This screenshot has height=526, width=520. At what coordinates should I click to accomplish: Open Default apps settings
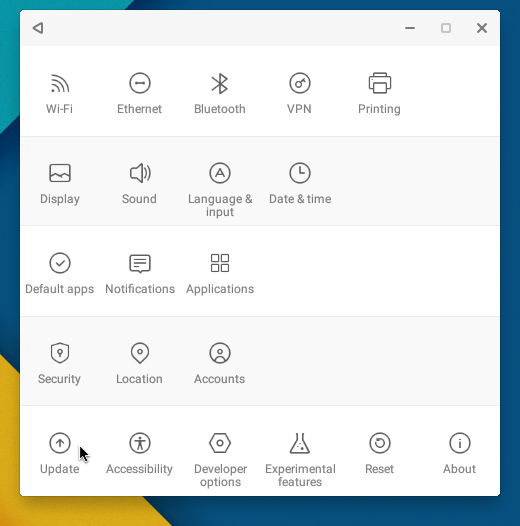tap(60, 273)
